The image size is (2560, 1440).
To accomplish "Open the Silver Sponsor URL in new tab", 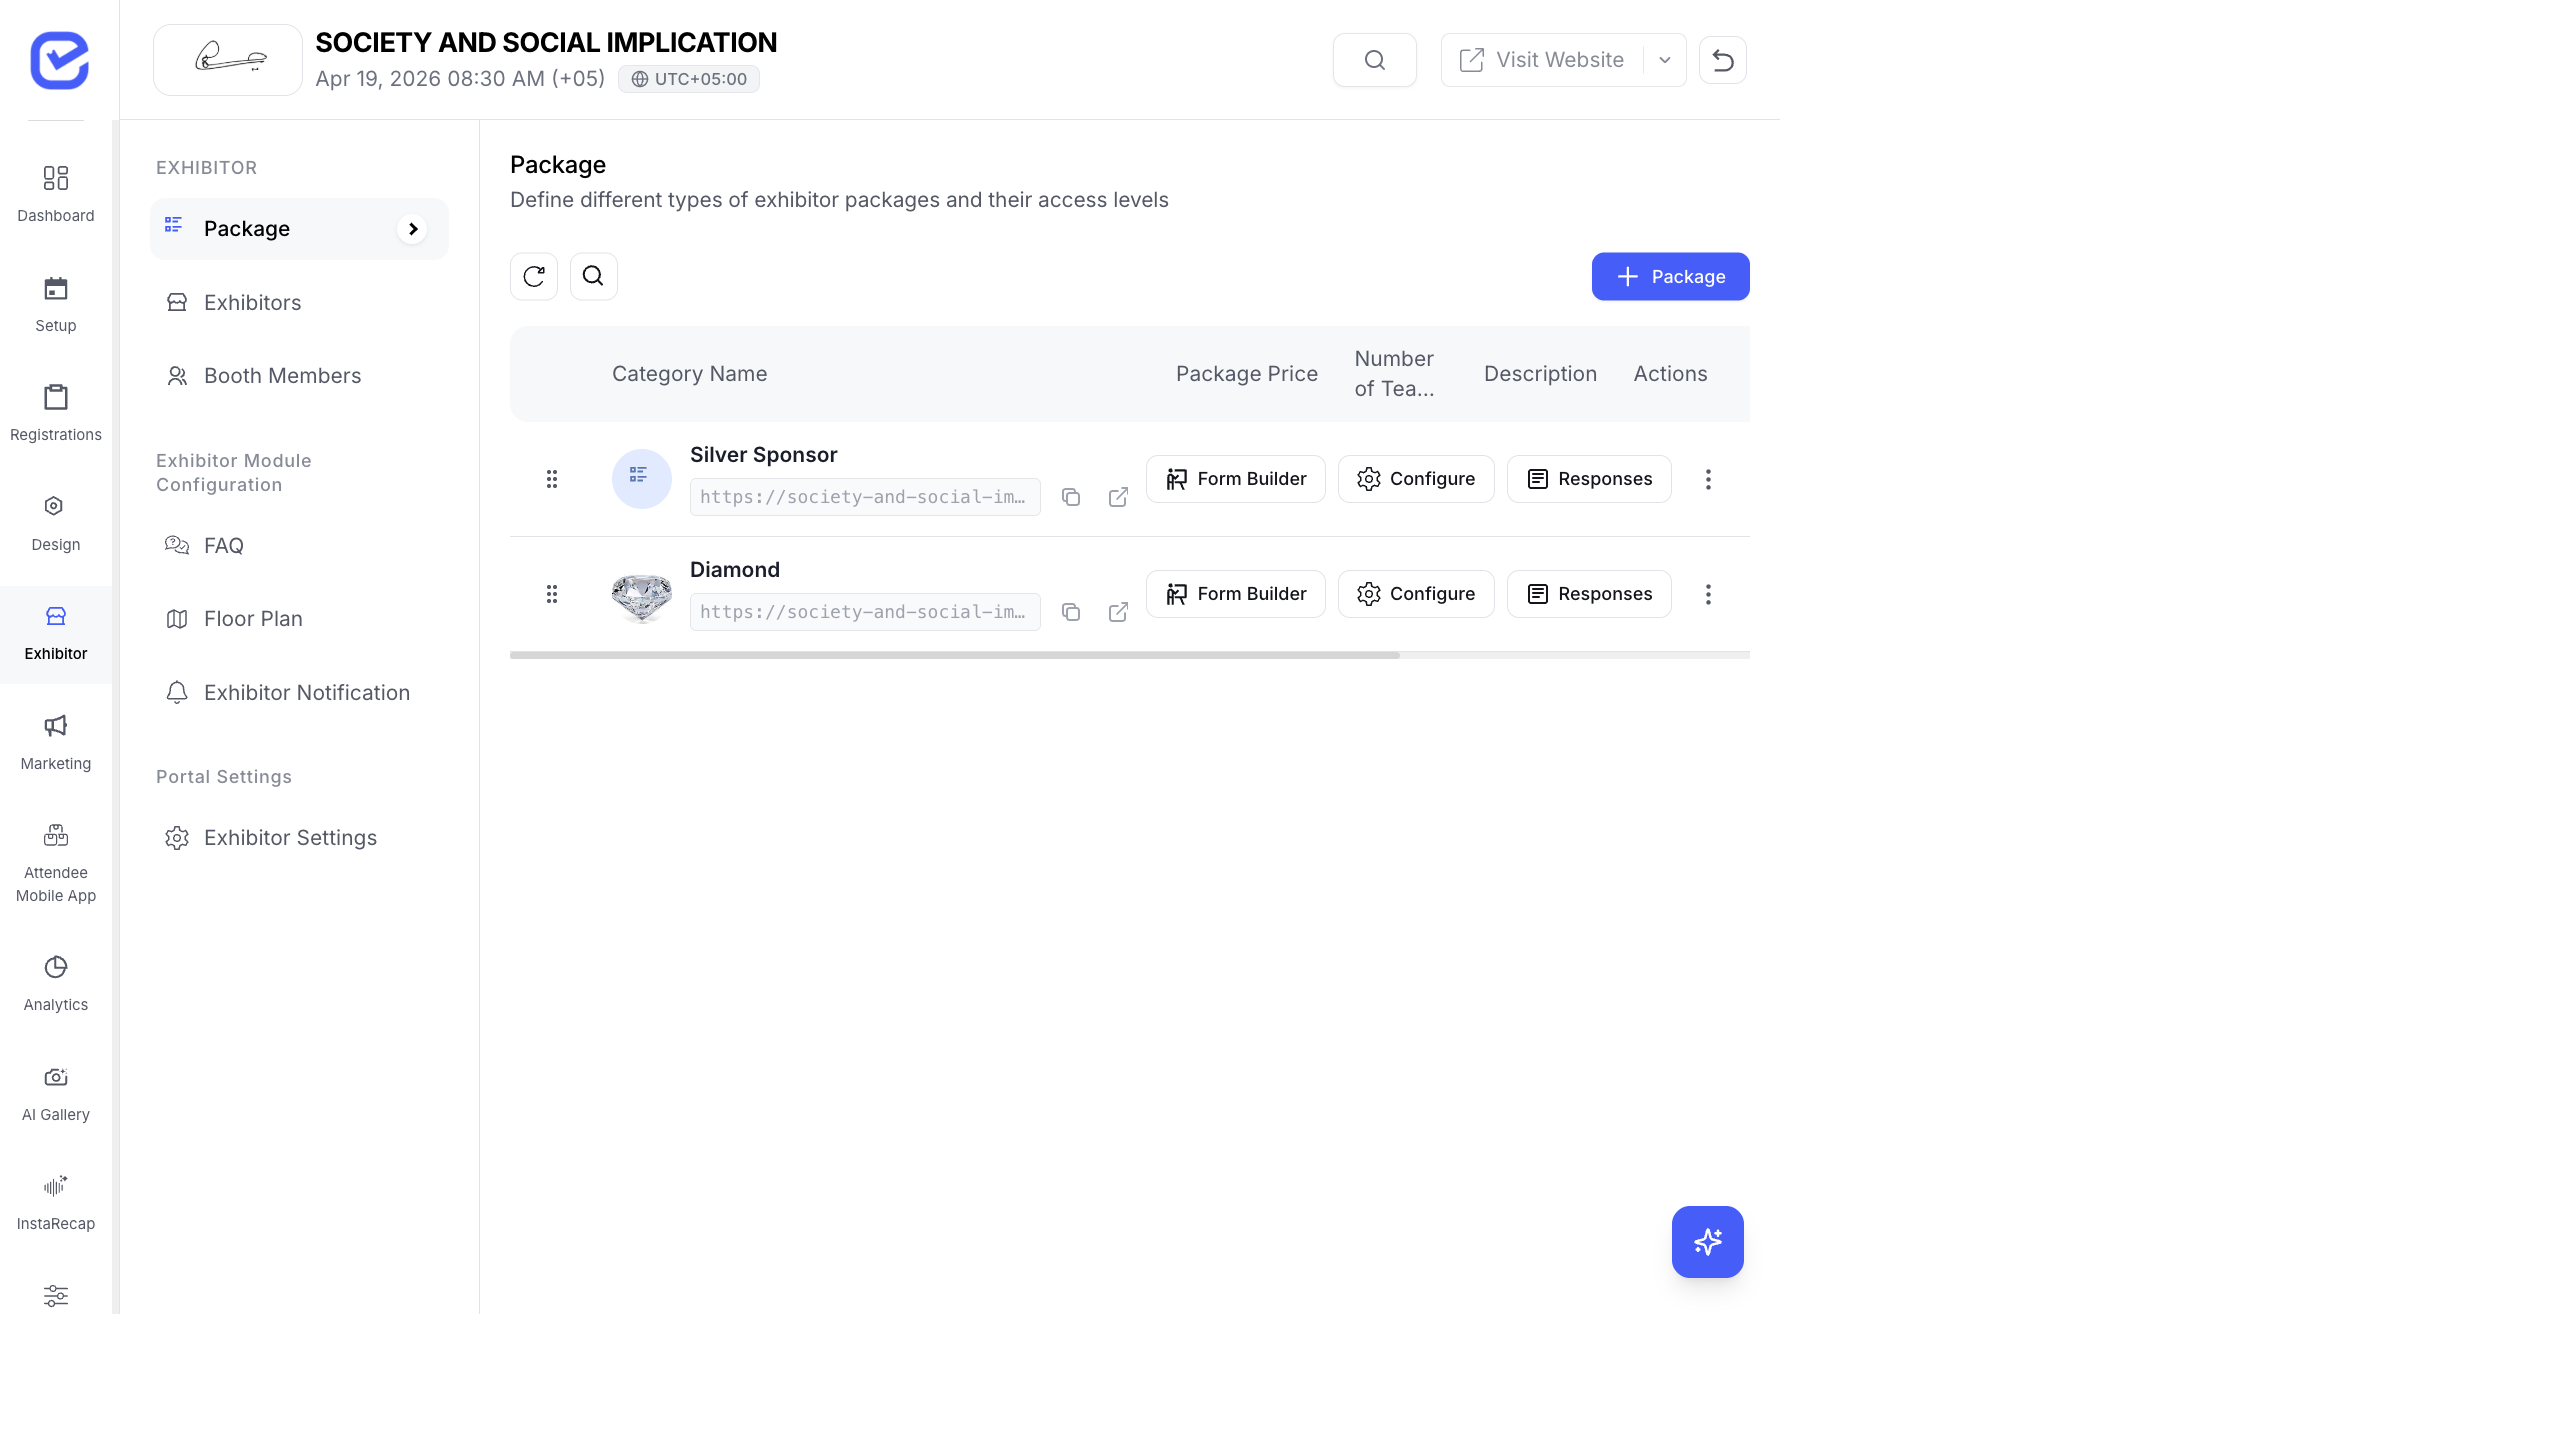I will click(x=1118, y=496).
